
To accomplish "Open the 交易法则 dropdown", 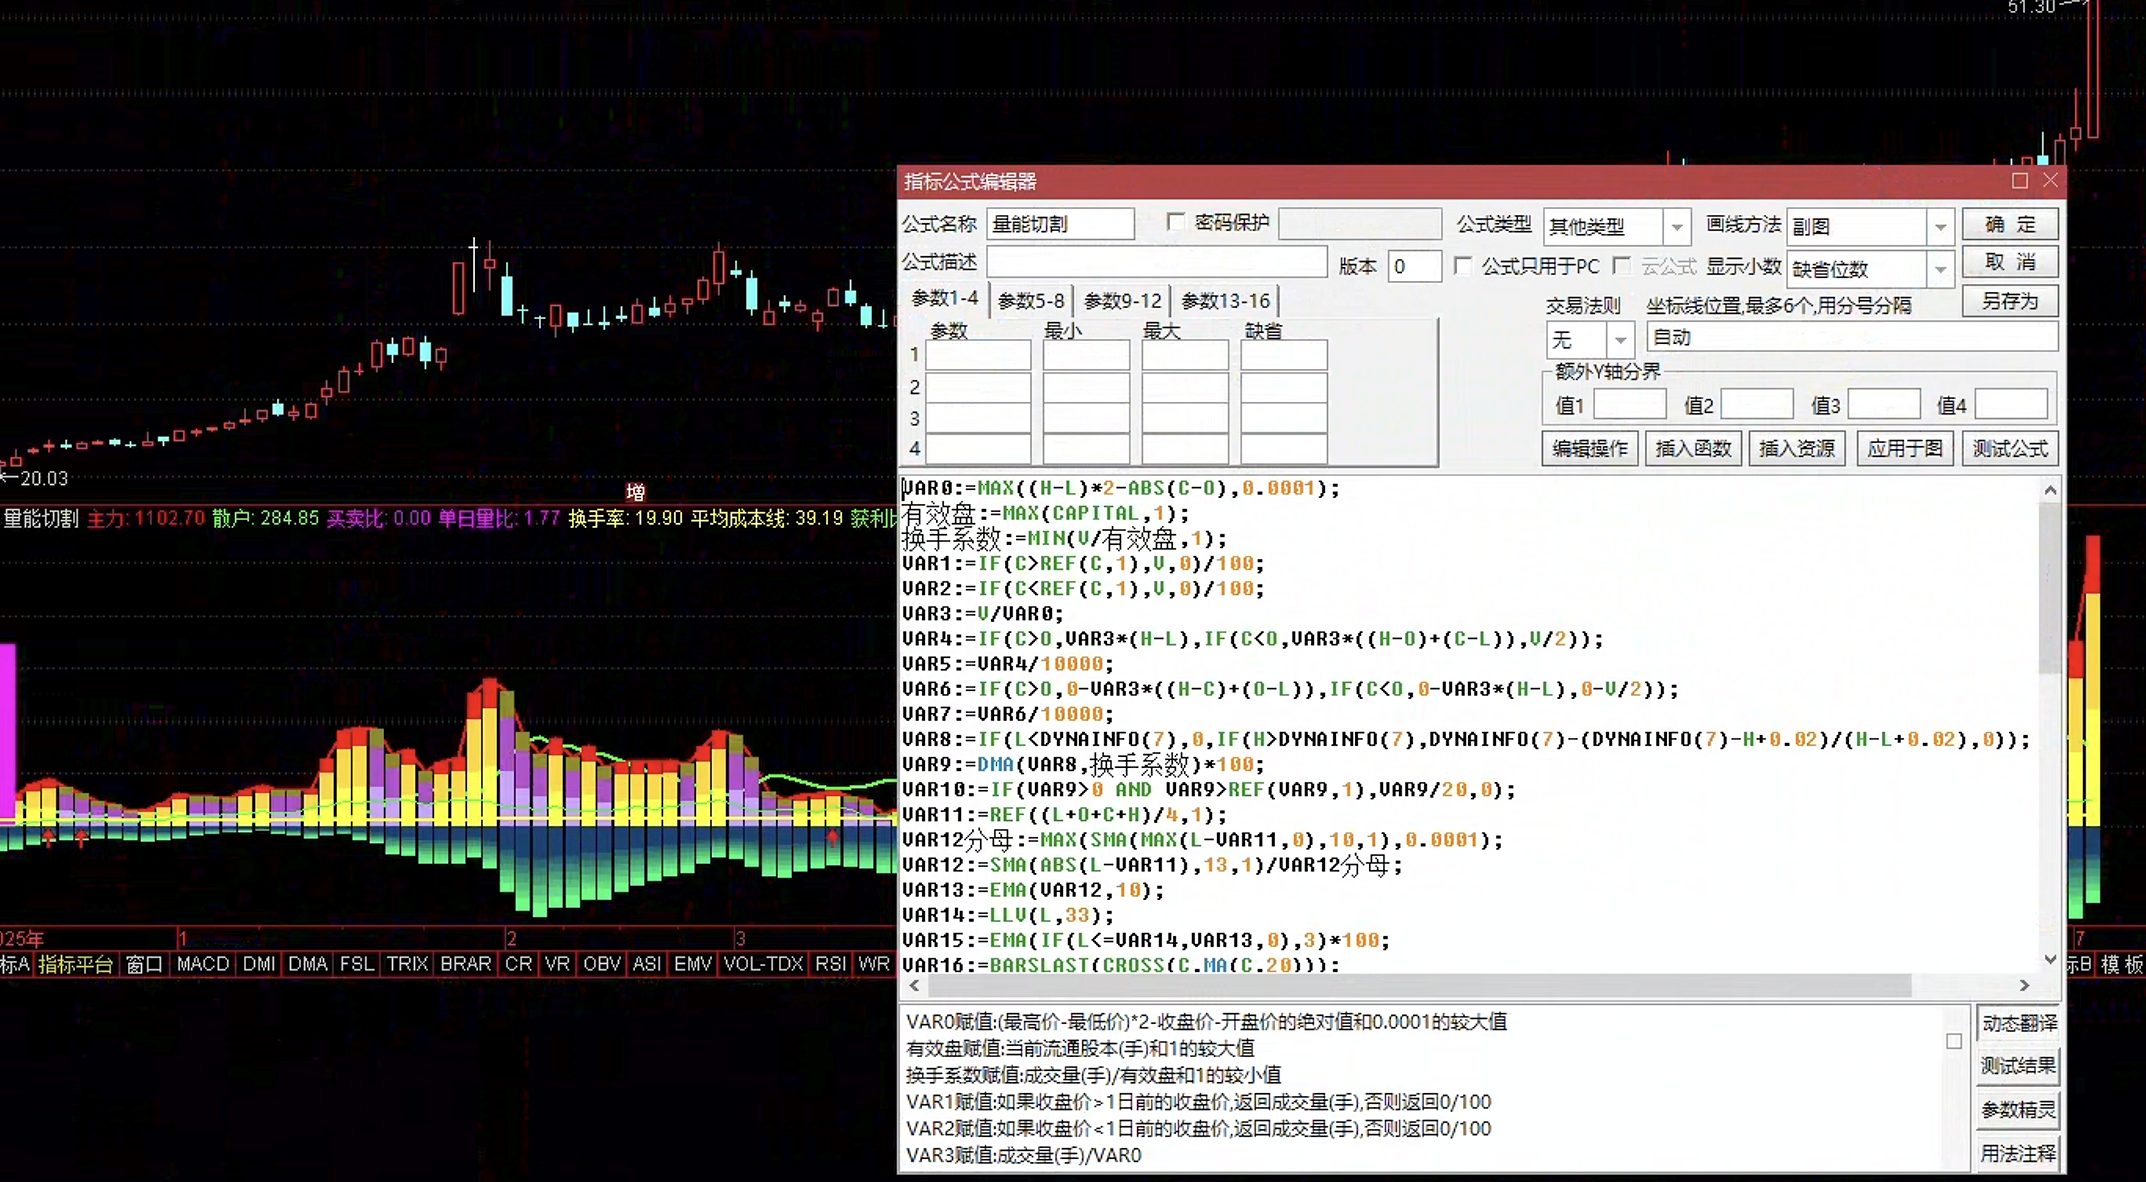I will [1620, 340].
